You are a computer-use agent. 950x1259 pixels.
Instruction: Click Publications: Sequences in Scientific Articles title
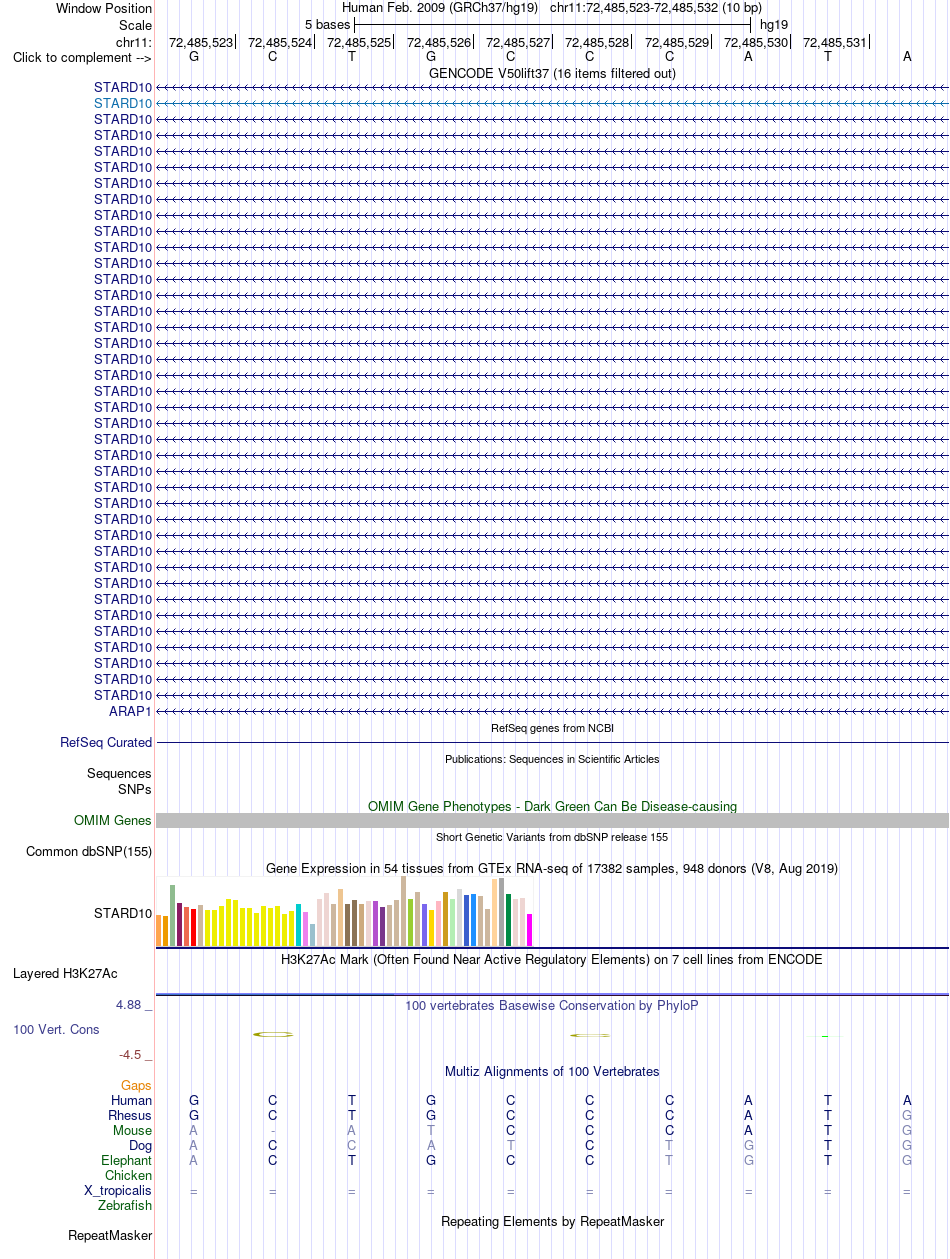[552, 759]
